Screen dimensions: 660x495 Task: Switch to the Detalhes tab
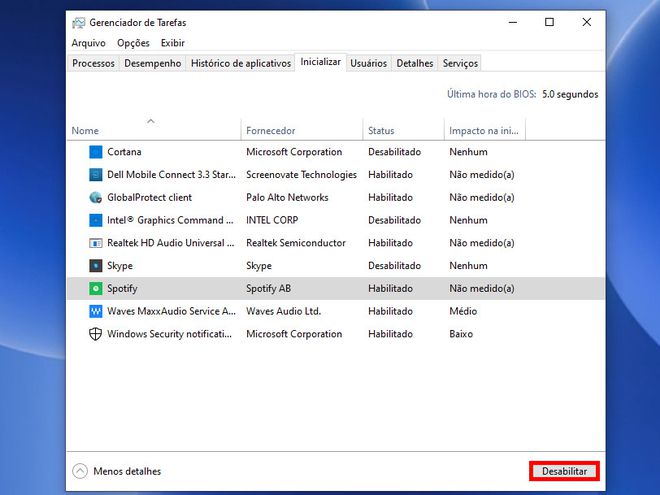coord(415,63)
